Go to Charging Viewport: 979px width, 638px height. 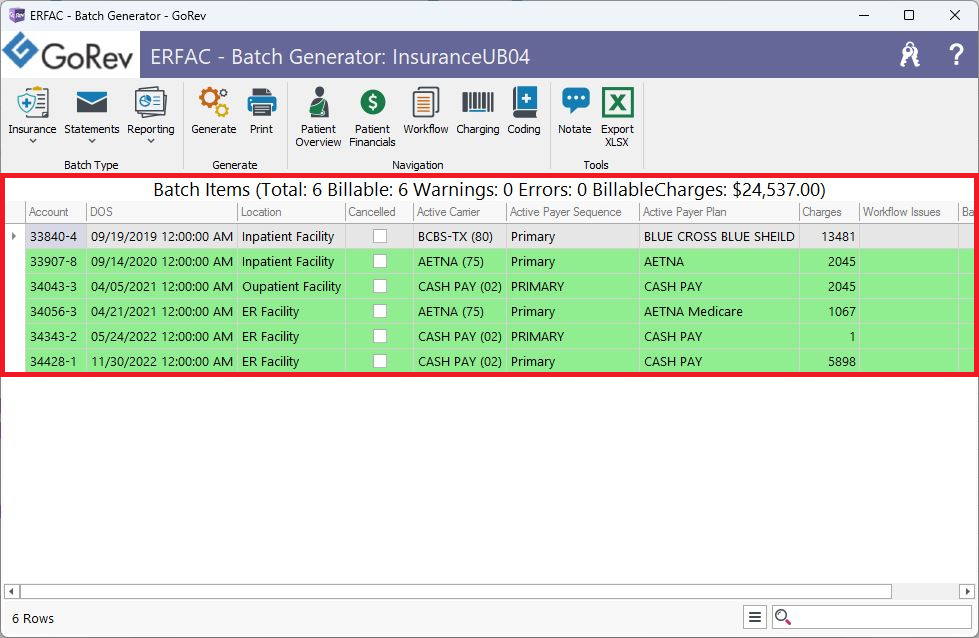[478, 110]
